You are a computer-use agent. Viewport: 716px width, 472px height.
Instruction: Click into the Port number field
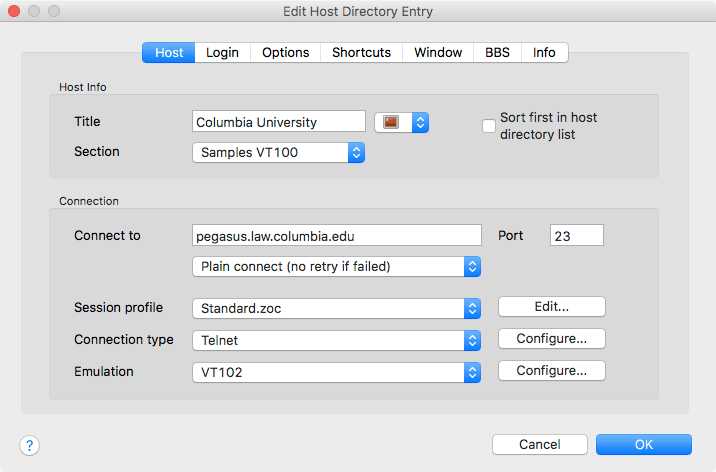(x=576, y=236)
